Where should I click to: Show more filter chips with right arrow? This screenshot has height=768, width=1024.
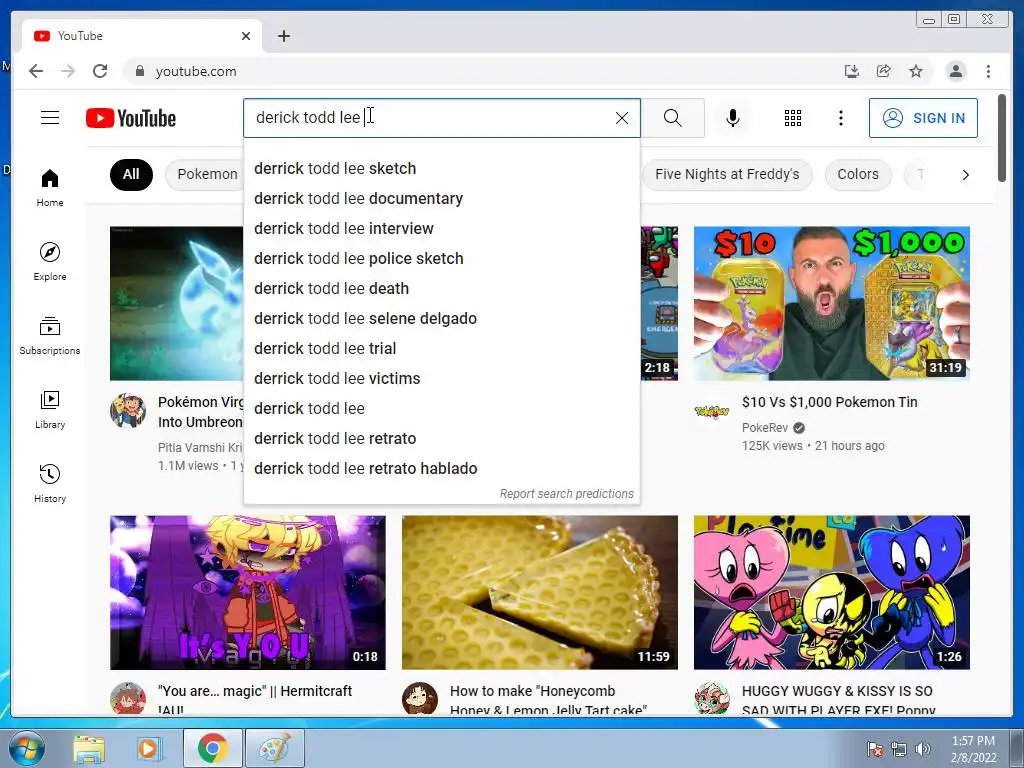tap(965, 175)
